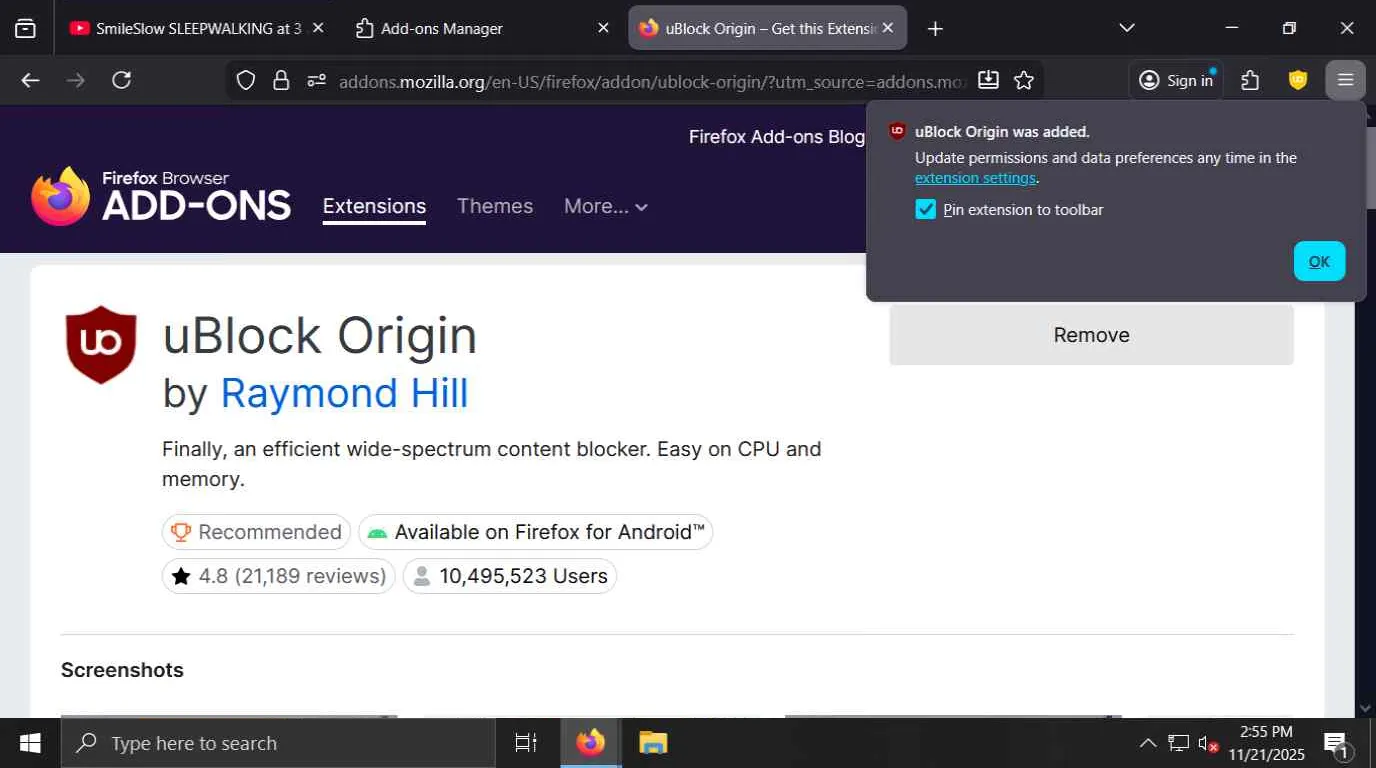Click the 10,495,523 Users count
Screen dimensions: 1376x768
(510, 576)
